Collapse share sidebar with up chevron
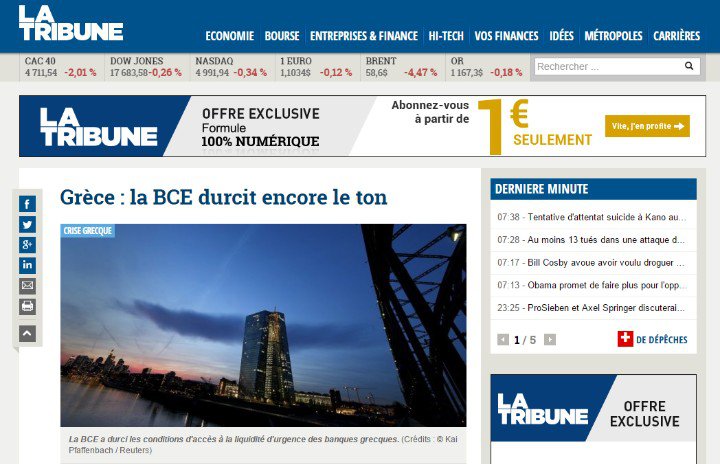Image resolution: width=720 pixels, height=464 pixels. click(27, 334)
